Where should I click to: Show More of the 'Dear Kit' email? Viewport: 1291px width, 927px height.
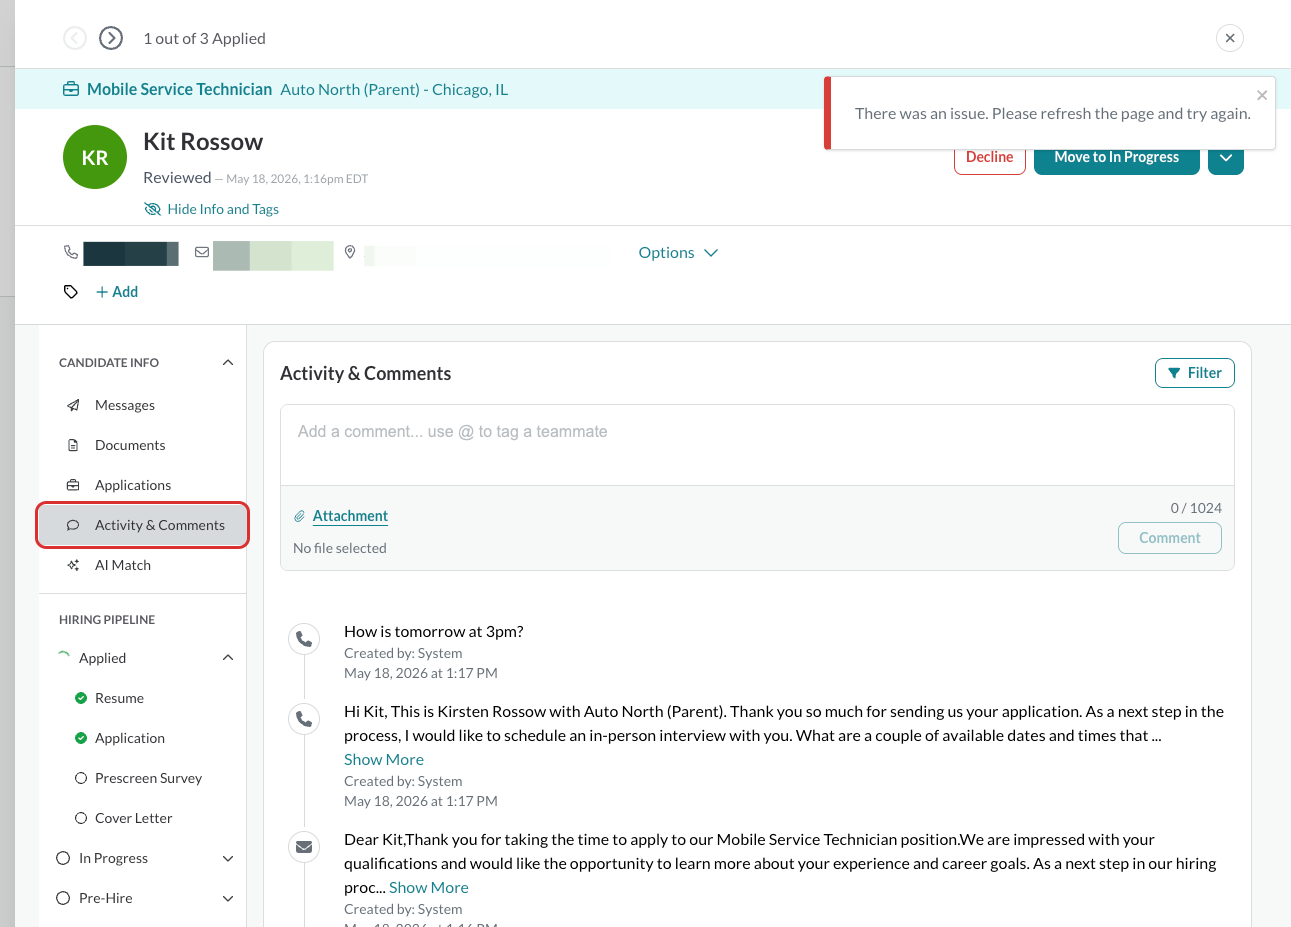pos(429,887)
